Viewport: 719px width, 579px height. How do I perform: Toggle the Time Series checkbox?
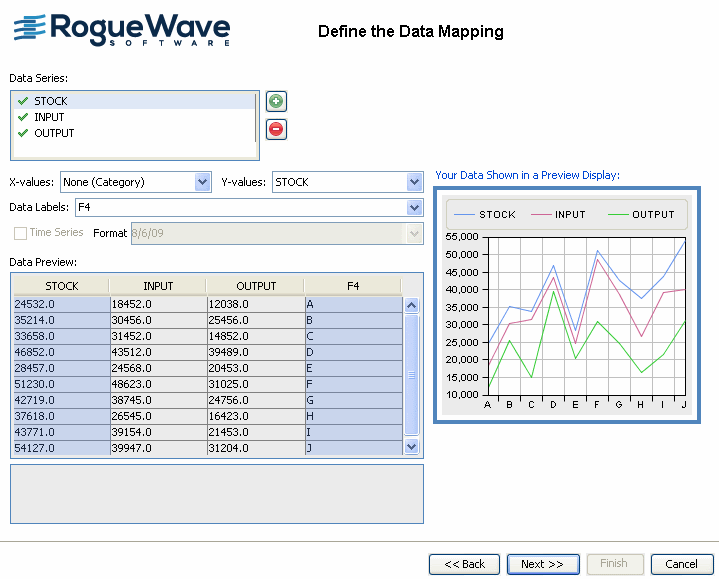click(x=20, y=233)
